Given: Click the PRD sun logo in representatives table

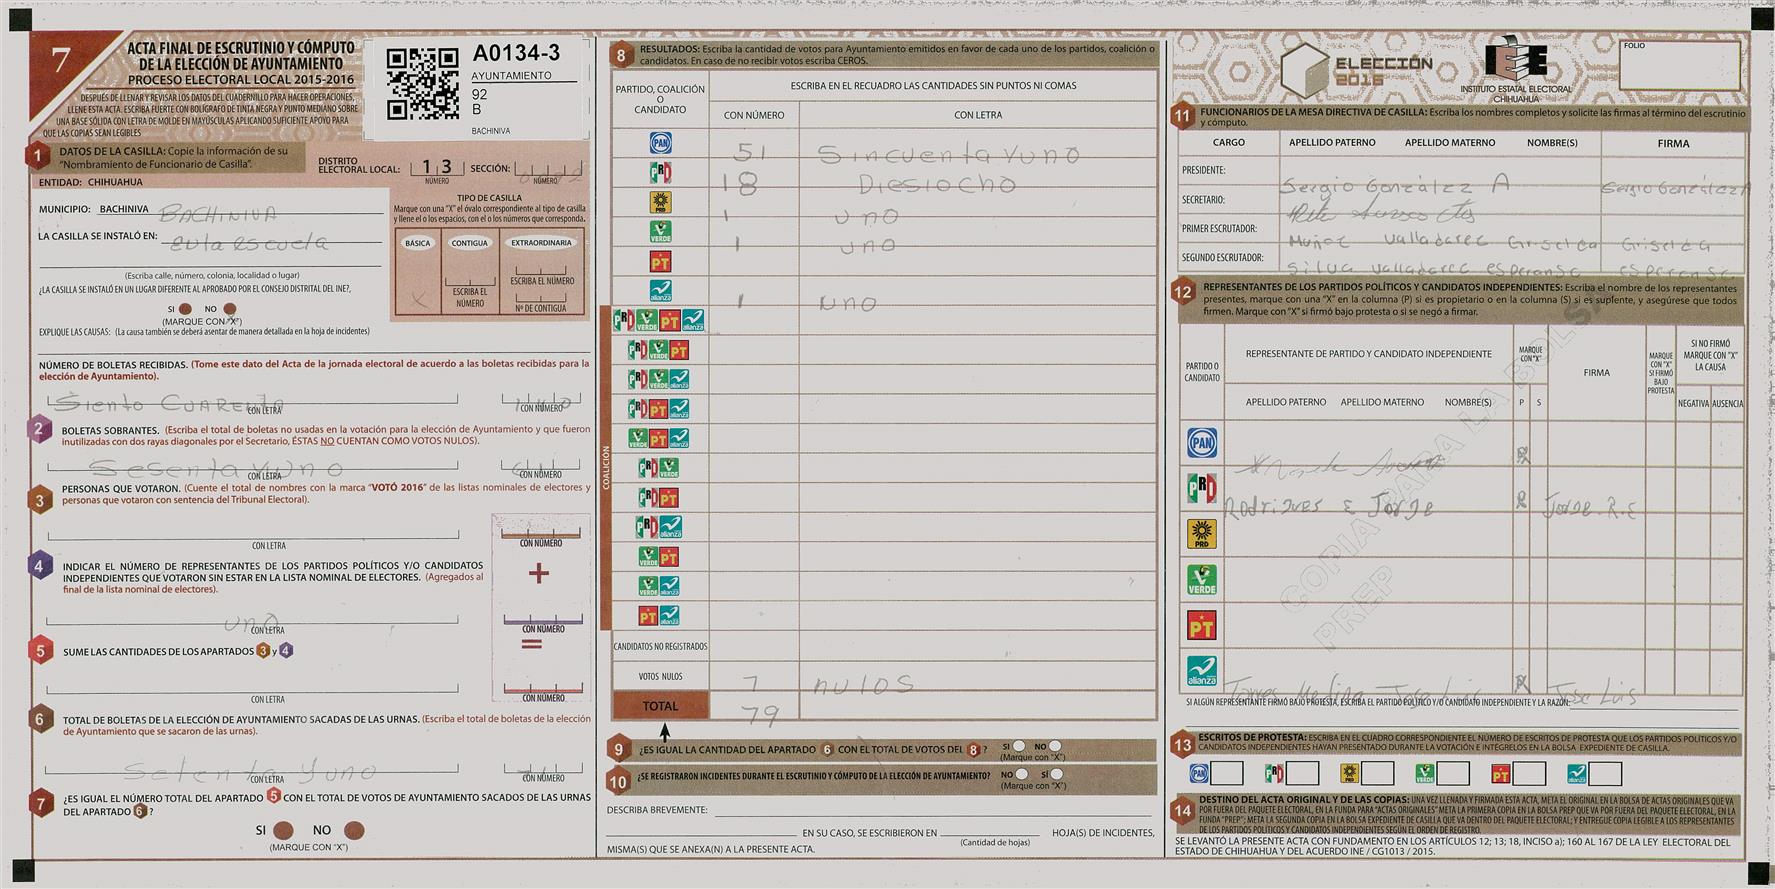Looking at the screenshot, I should (x=1201, y=534).
